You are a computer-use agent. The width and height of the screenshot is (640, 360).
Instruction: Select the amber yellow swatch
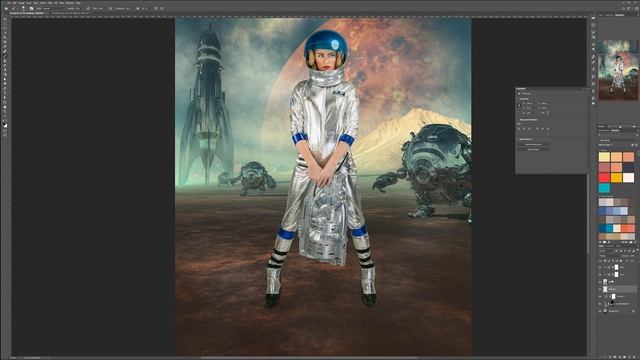click(x=616, y=177)
